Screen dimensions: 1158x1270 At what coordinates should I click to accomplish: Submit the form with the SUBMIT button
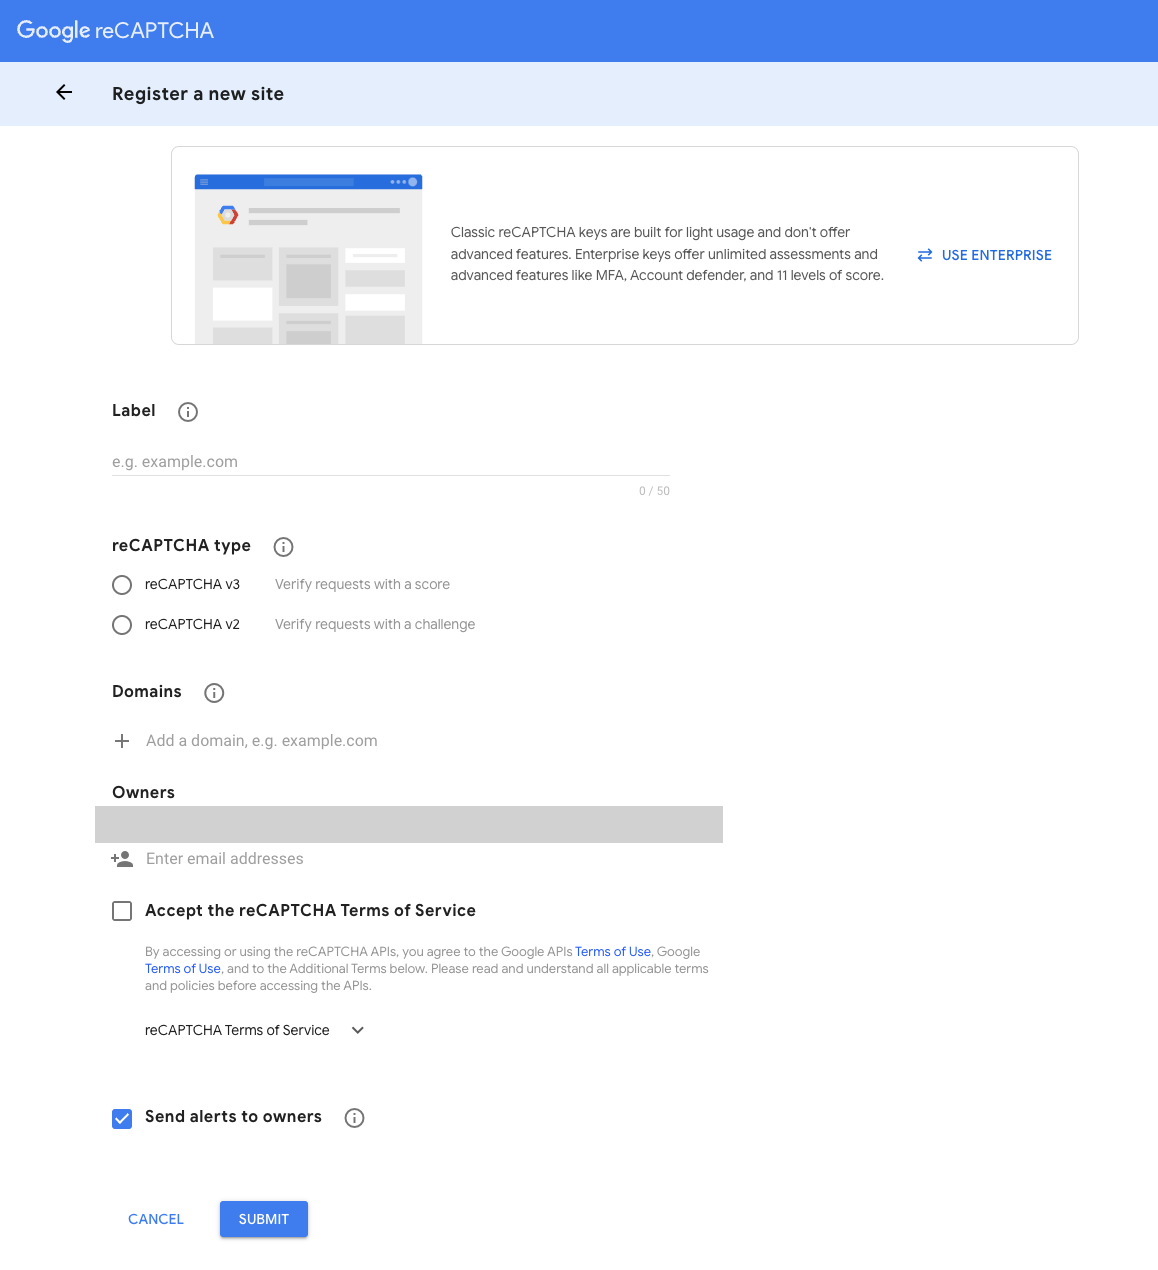(264, 1219)
